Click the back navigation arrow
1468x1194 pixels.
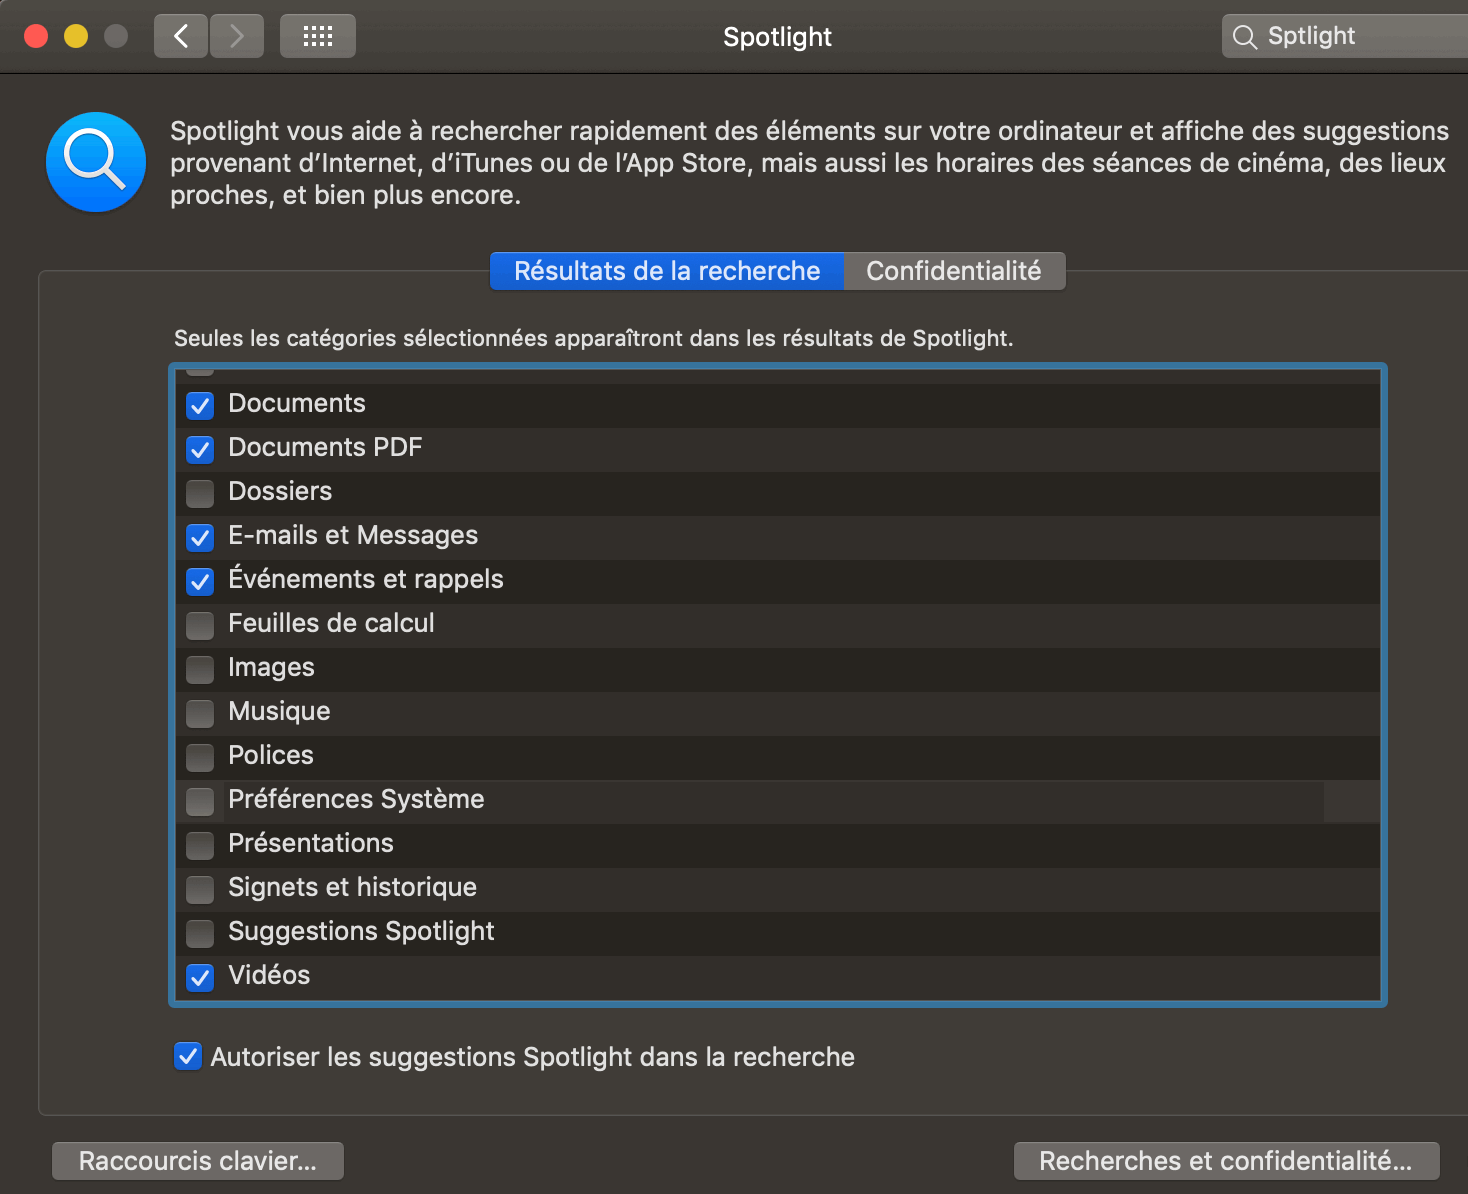181,37
